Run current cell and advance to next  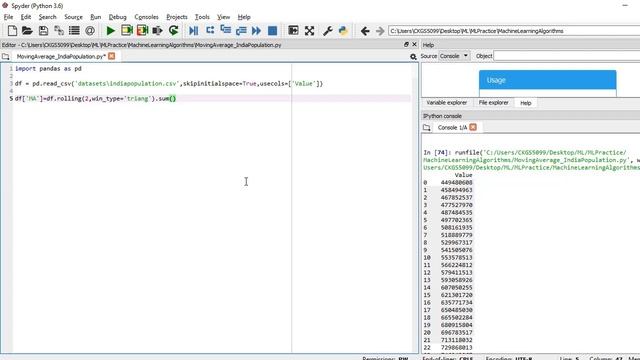click(142, 31)
